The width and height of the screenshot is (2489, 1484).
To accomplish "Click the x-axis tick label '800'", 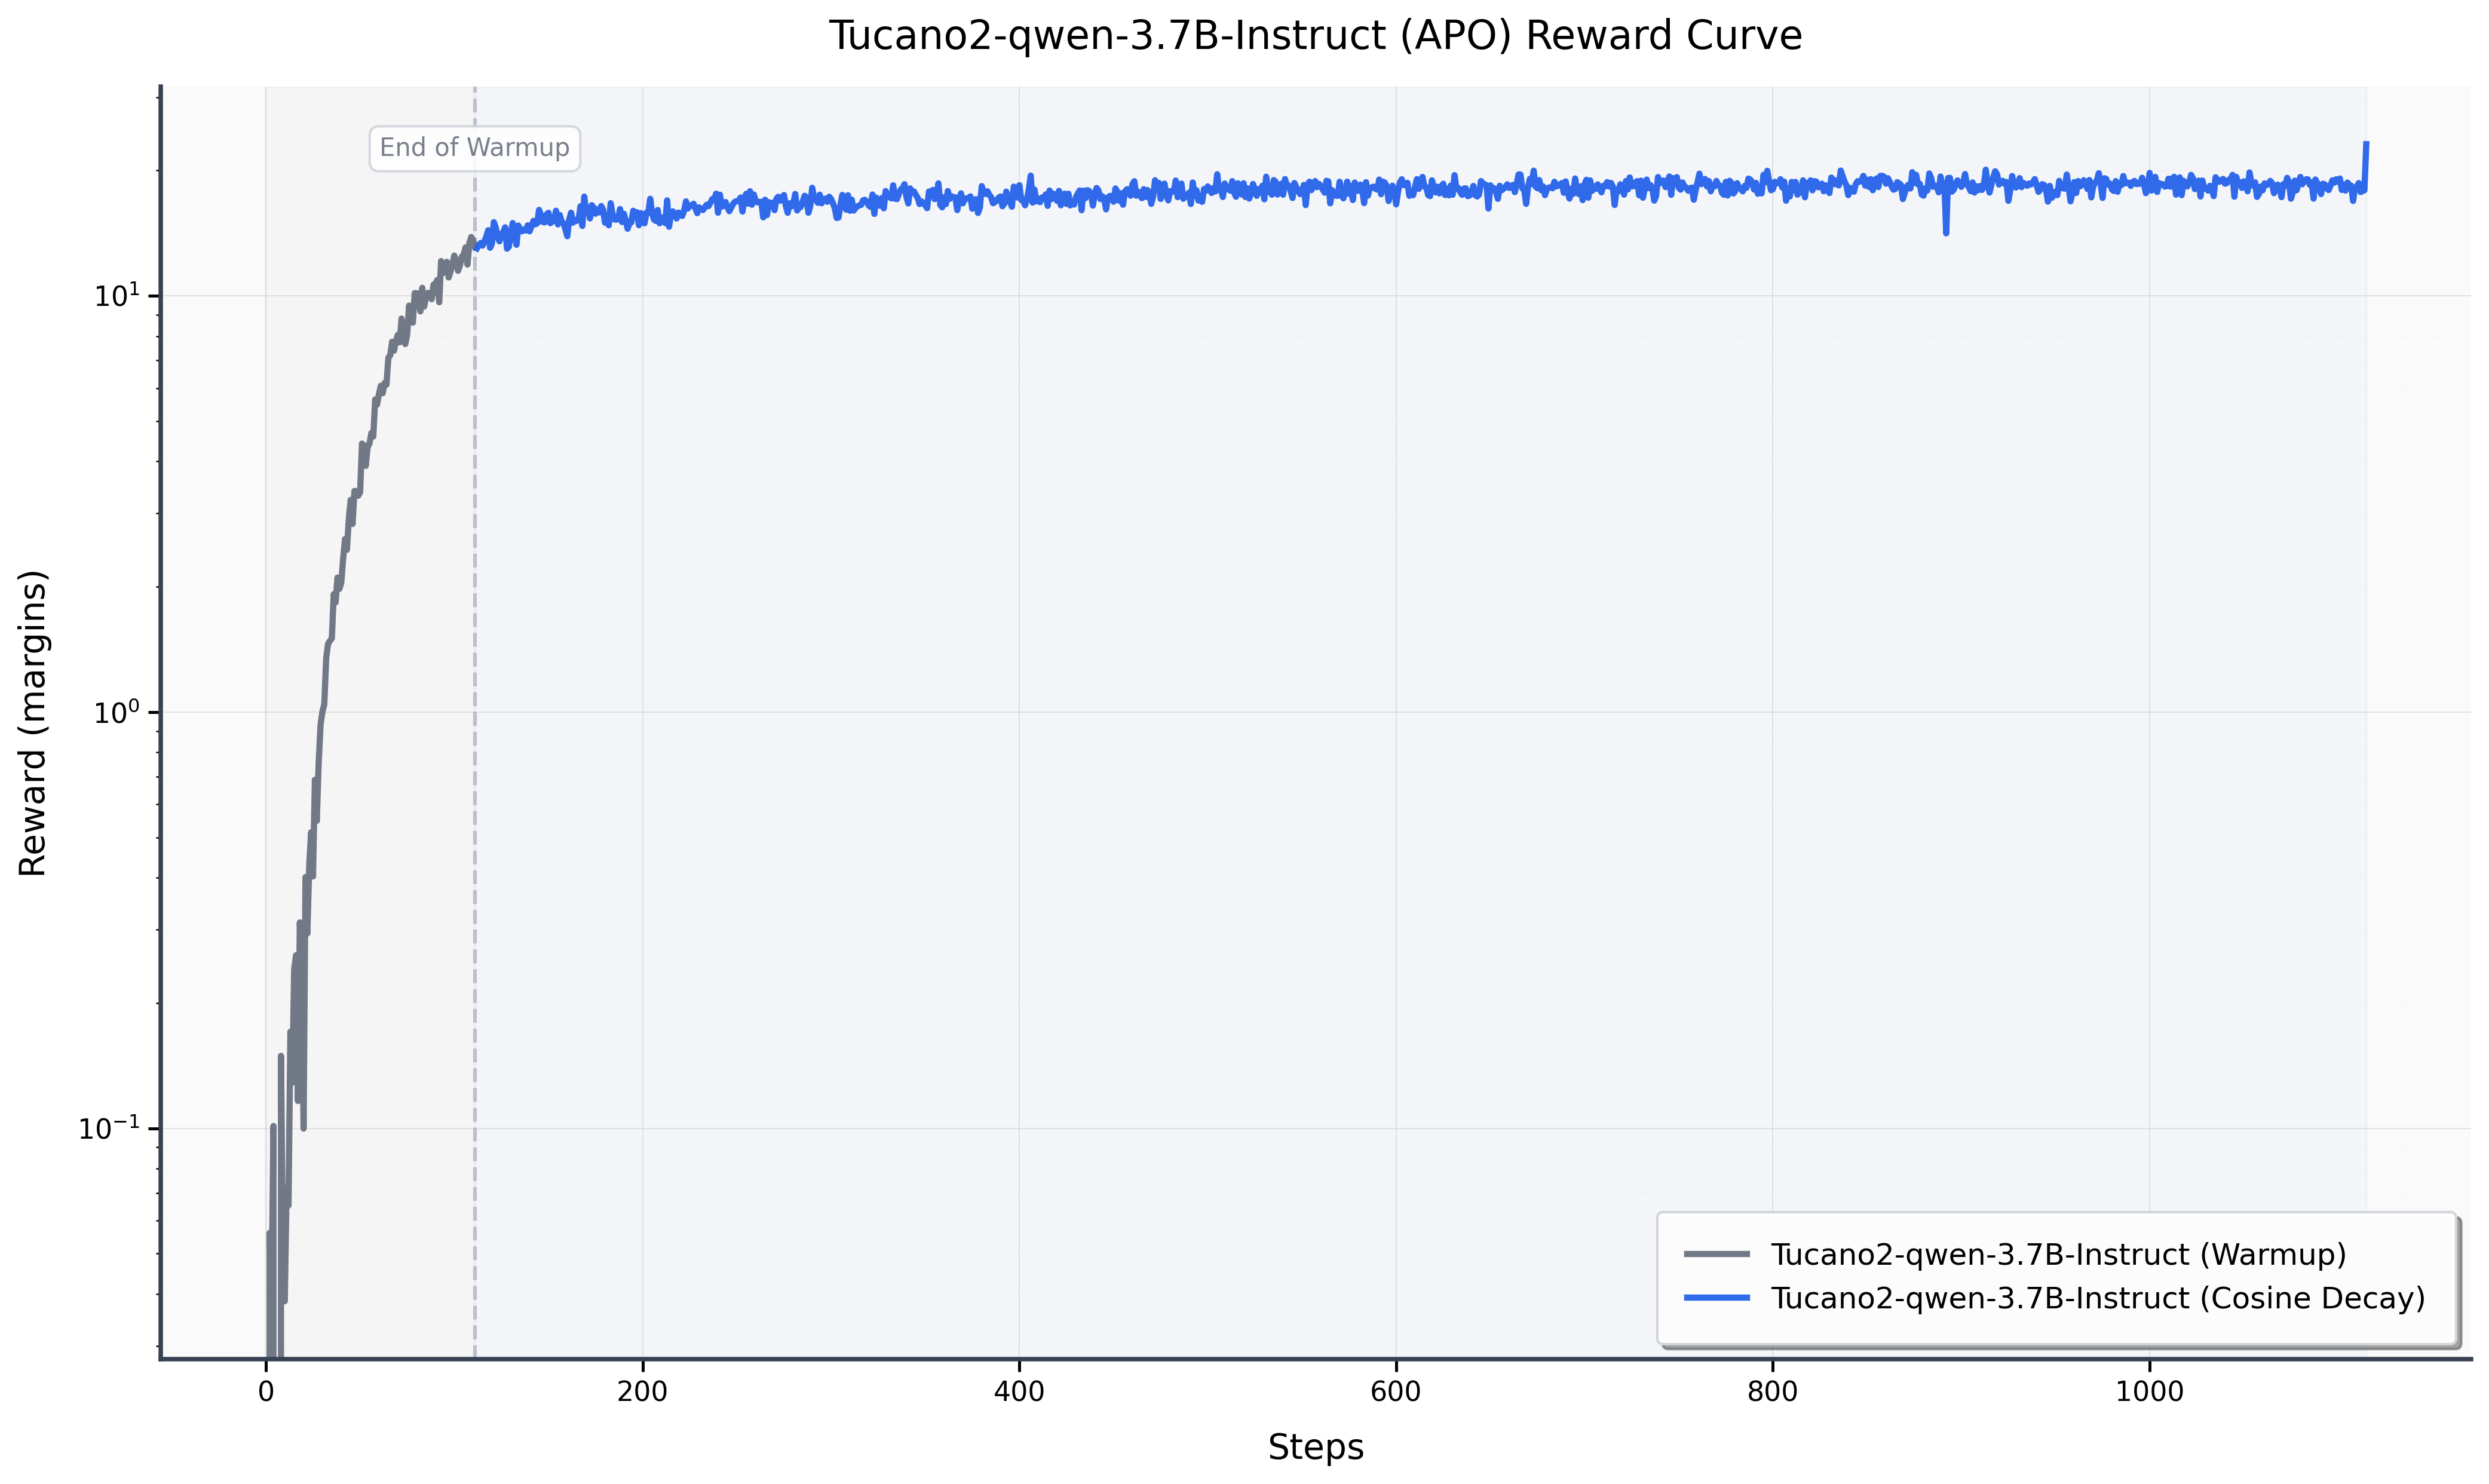I will [x=1773, y=1392].
